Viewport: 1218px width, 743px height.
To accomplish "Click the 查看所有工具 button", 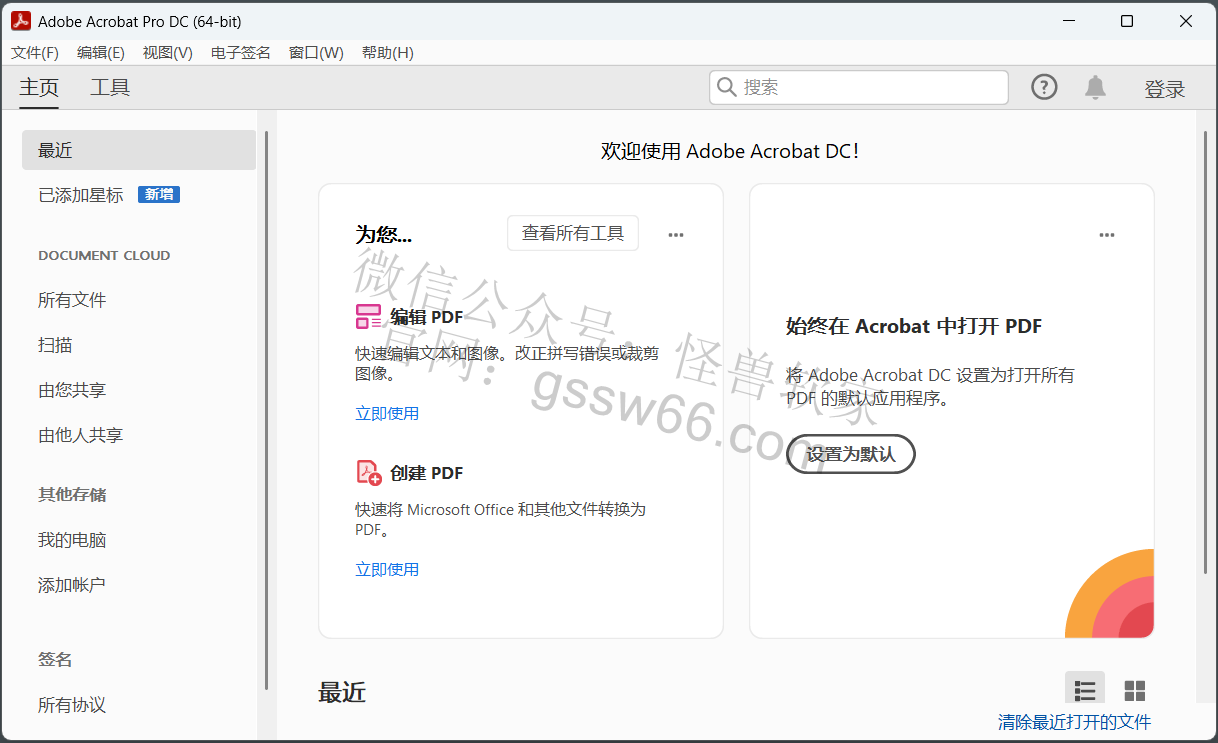I will coord(573,233).
